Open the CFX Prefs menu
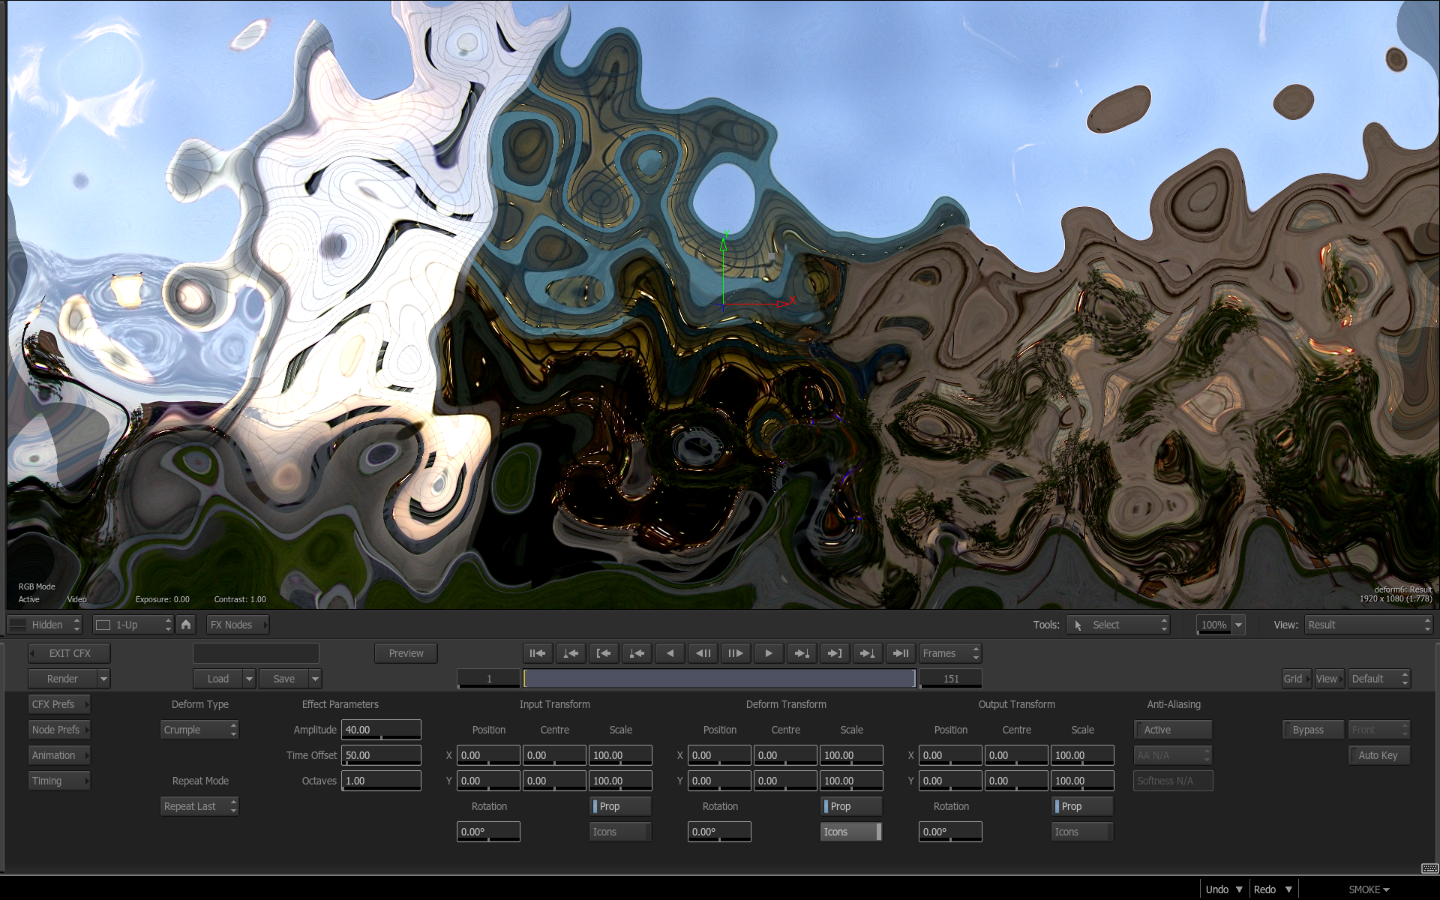Image resolution: width=1440 pixels, height=900 pixels. coord(59,705)
